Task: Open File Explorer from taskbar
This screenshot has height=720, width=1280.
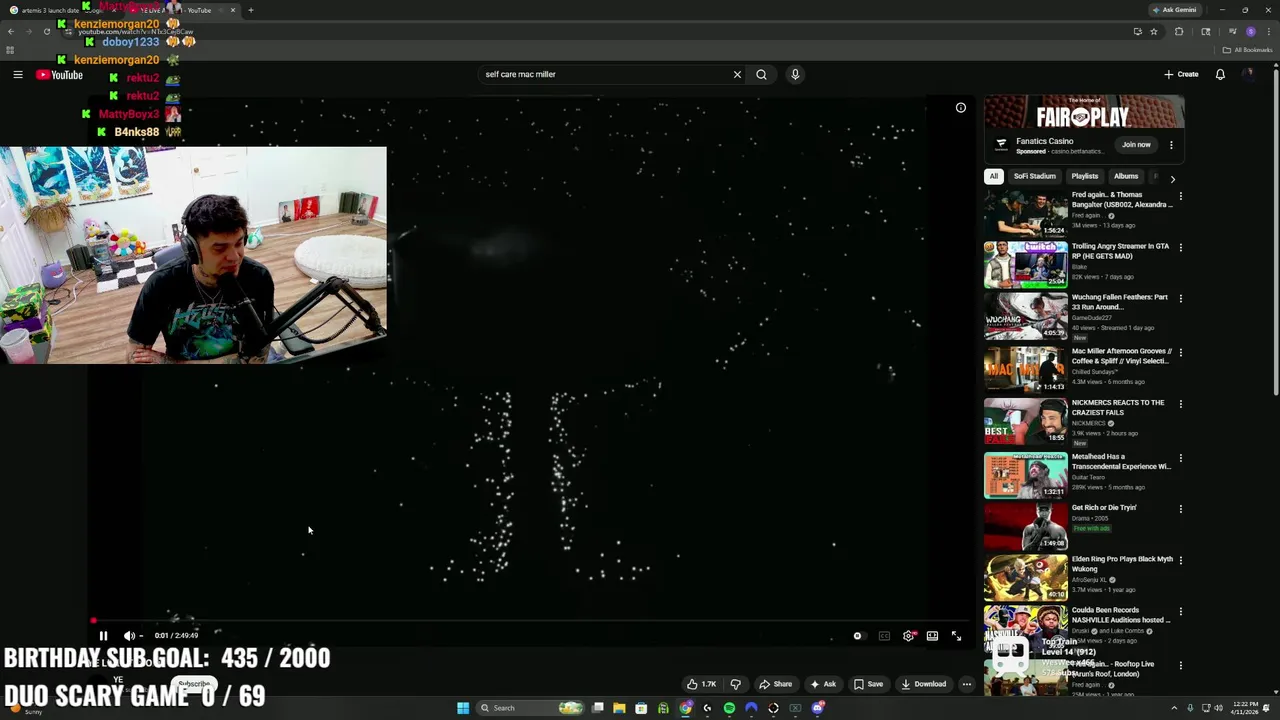Action: click(x=619, y=708)
